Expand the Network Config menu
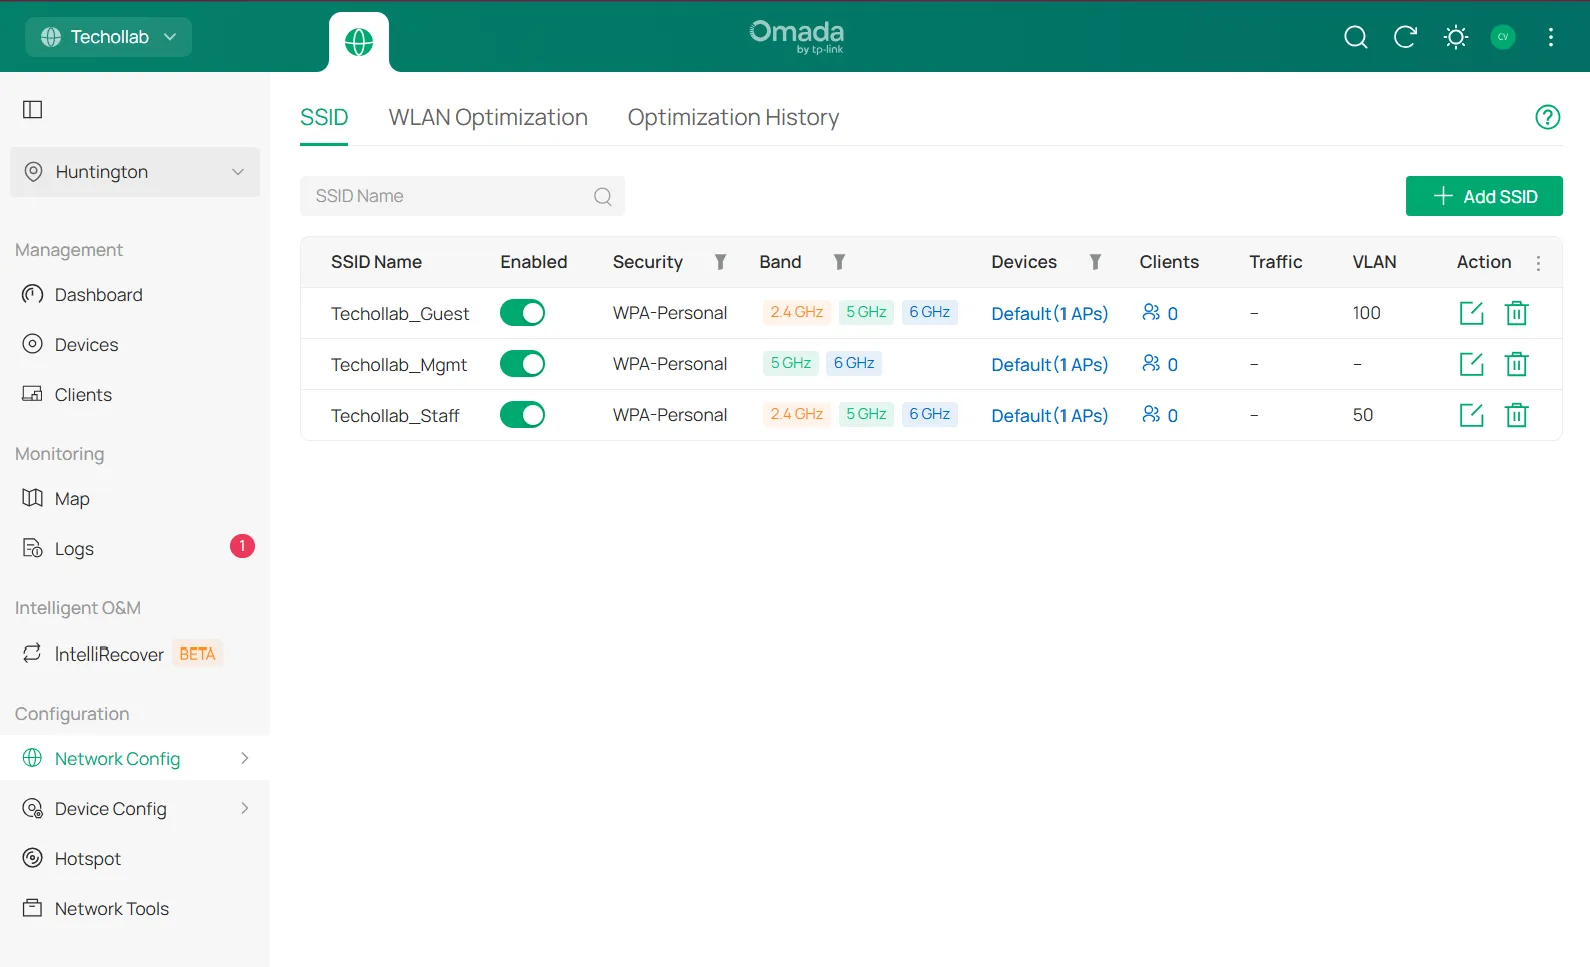Image resolution: width=1590 pixels, height=967 pixels. 135,758
